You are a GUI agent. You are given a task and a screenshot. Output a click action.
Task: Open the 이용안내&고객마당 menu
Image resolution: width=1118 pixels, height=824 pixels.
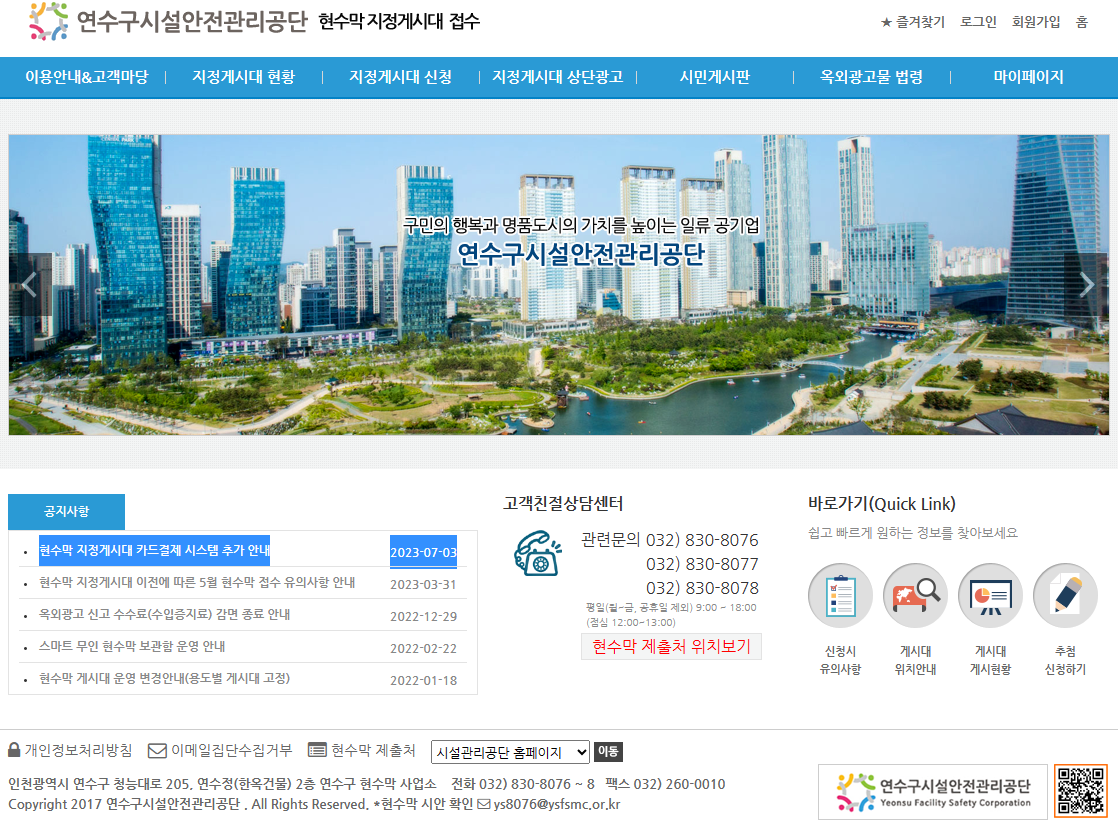[87, 77]
